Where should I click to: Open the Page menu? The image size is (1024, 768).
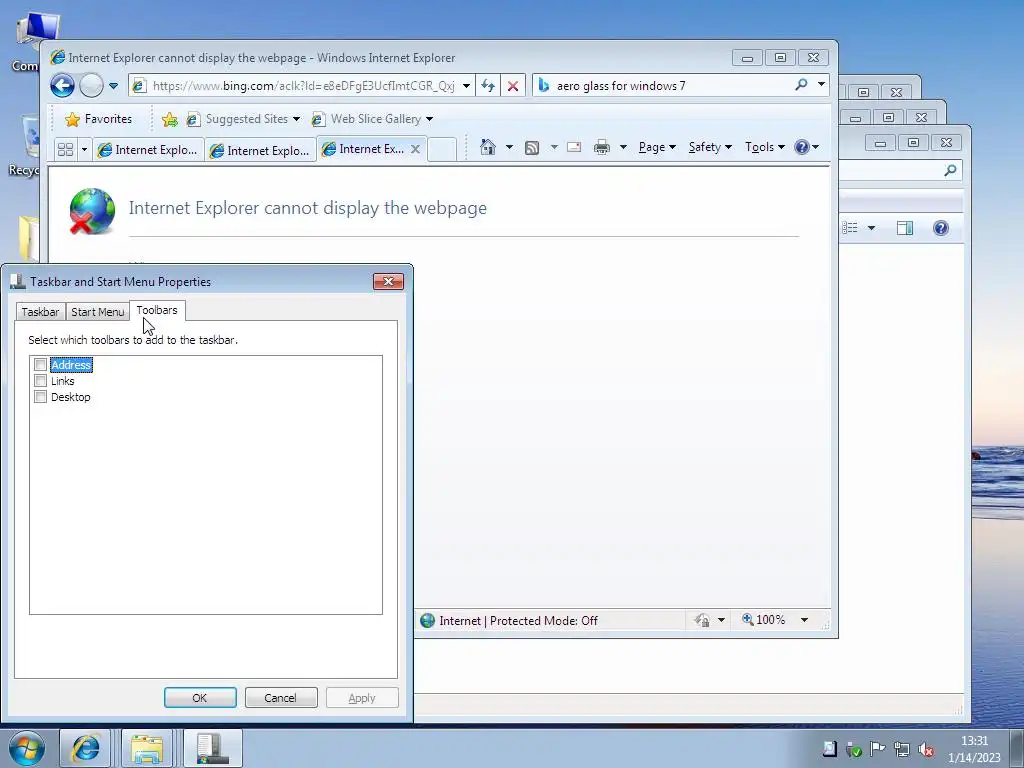tap(657, 147)
